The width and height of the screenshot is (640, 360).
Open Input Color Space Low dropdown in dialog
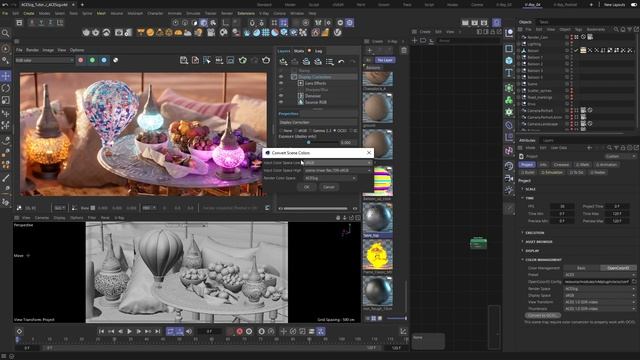(338, 162)
